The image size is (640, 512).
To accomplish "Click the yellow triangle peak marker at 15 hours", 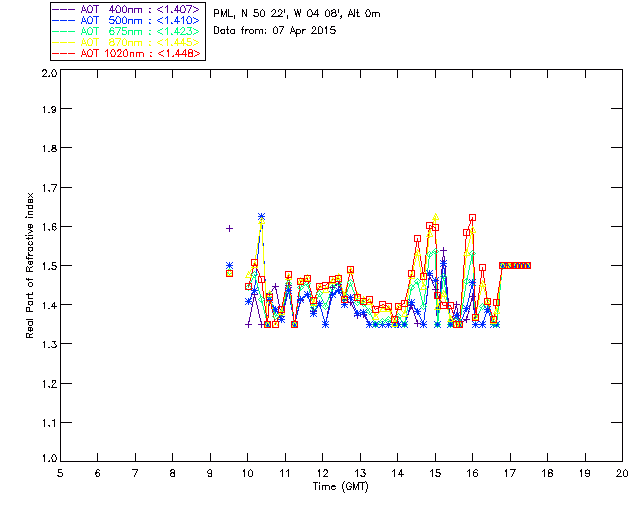I will pyautogui.click(x=436, y=216).
